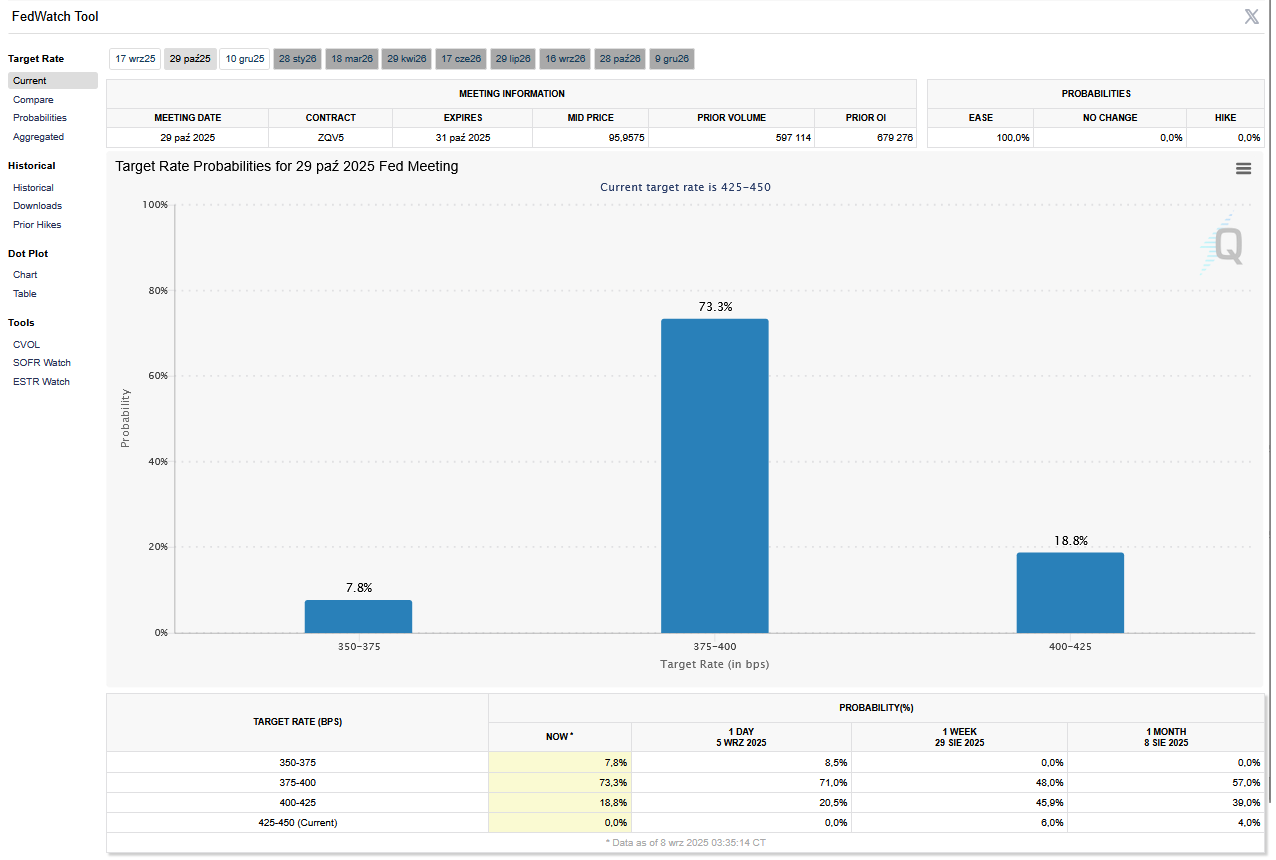
Task: Select the 17 wrz25 meeting tab
Action: tap(135, 59)
